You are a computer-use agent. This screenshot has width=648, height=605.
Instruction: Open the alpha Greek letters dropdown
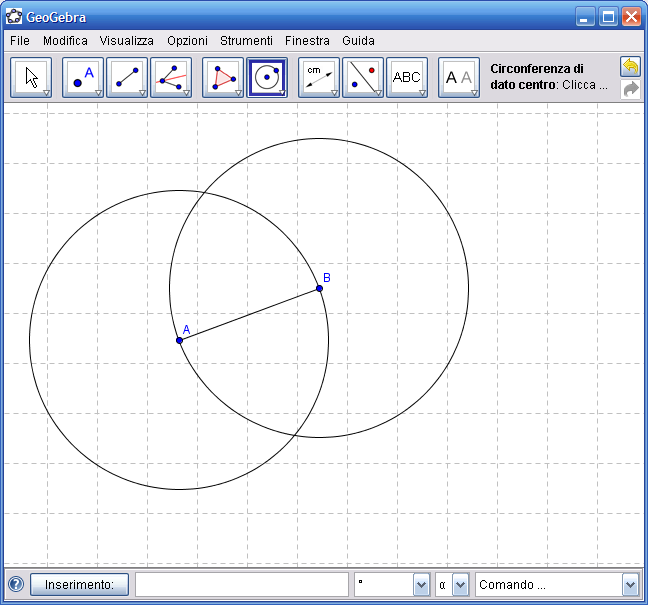[460, 585]
